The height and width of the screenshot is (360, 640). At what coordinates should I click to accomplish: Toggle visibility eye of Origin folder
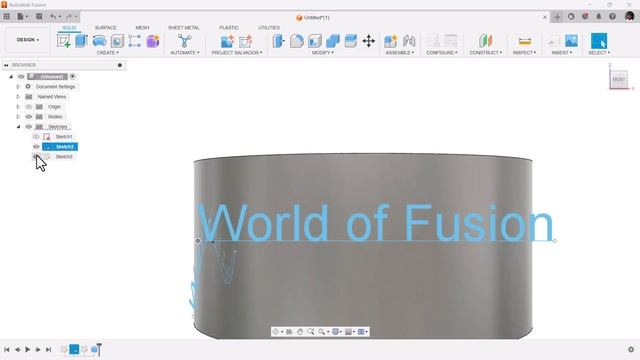[29, 107]
